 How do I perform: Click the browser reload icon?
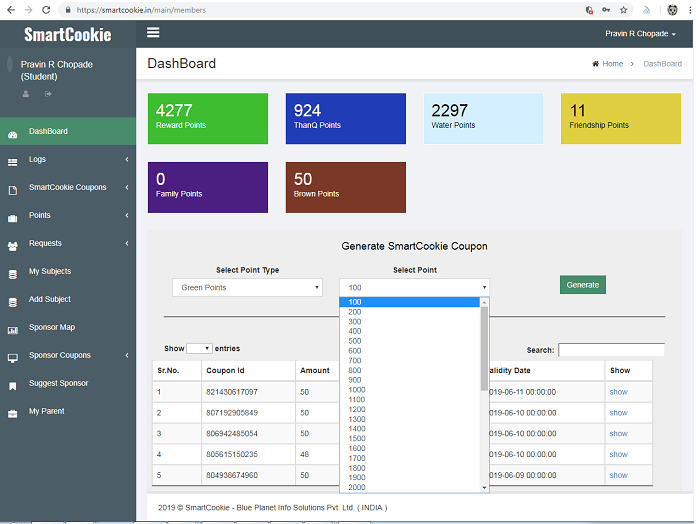click(46, 9)
